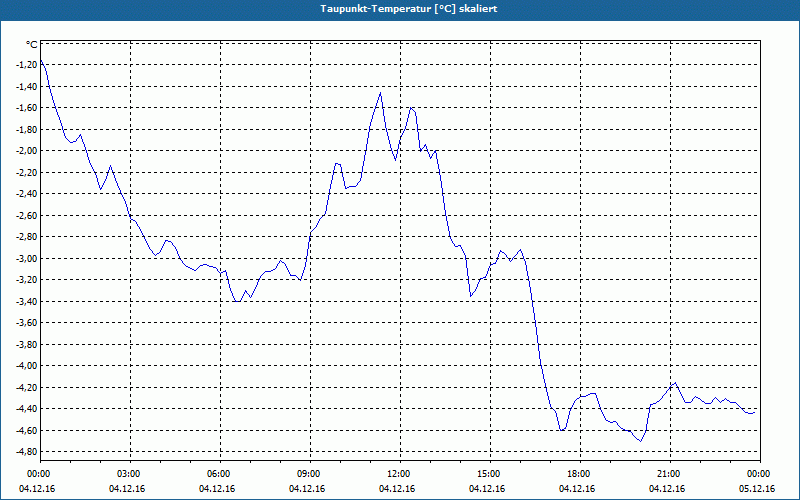Select the '-1,20' y-axis label
Viewport: 800px width, 500px height.
(28, 65)
